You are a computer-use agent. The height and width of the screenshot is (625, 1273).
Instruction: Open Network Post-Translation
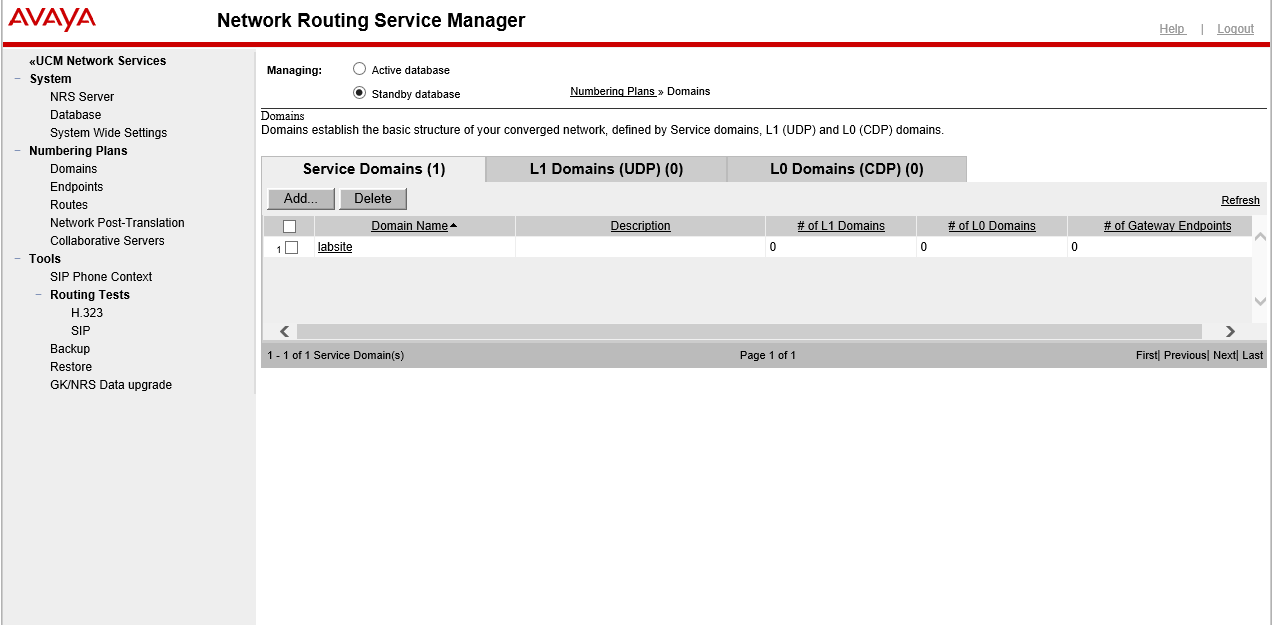(x=118, y=223)
